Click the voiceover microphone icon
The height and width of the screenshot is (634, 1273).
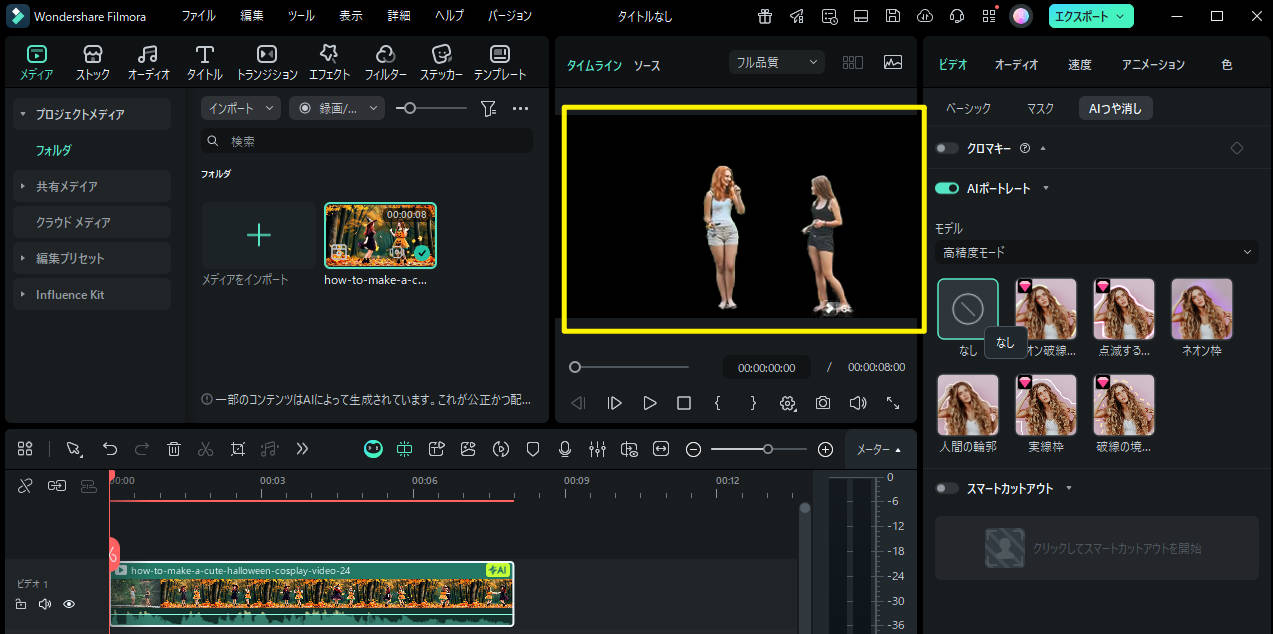tap(565, 449)
